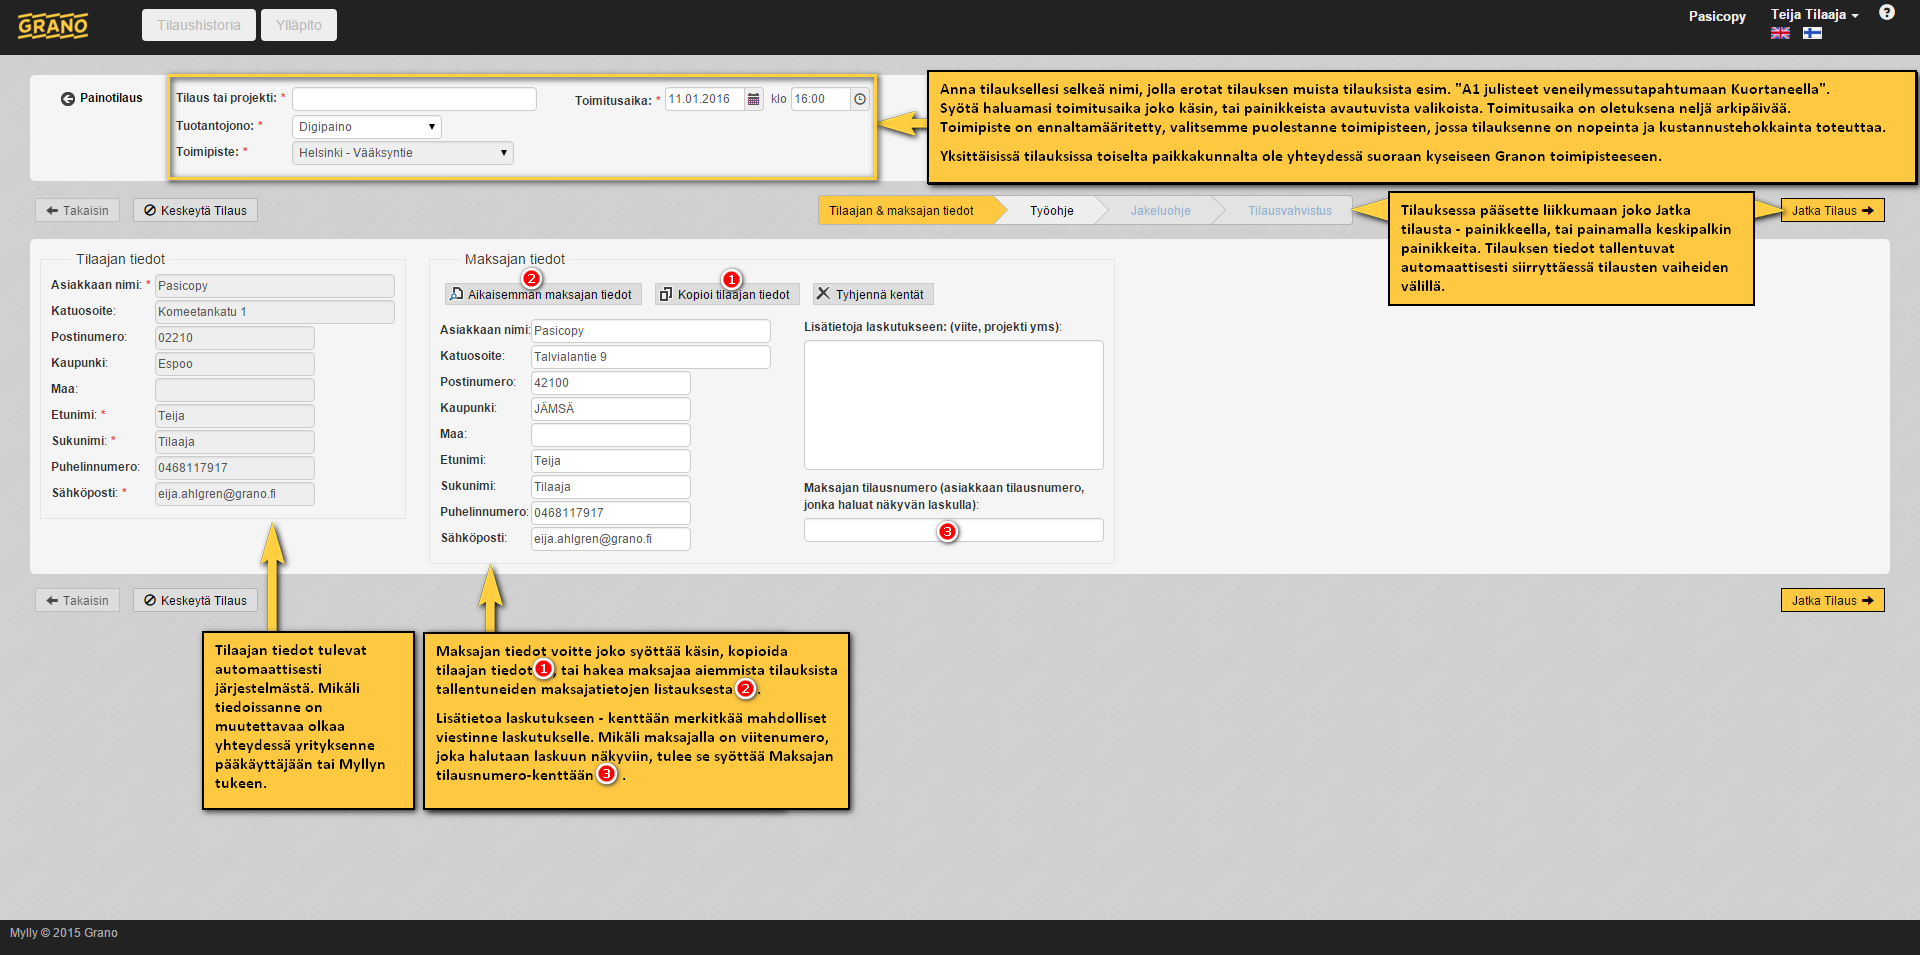Open the help question mark icon
Screen dimensions: 1920x955
tap(1886, 13)
